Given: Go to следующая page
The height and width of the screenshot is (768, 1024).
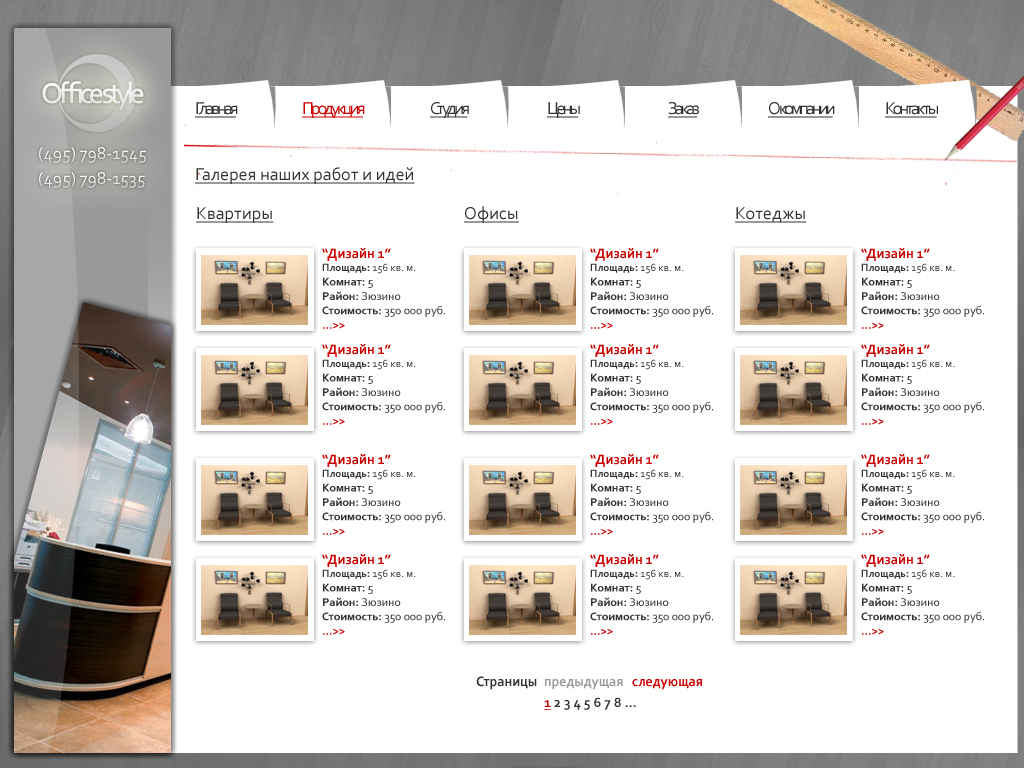Looking at the screenshot, I should (x=667, y=682).
